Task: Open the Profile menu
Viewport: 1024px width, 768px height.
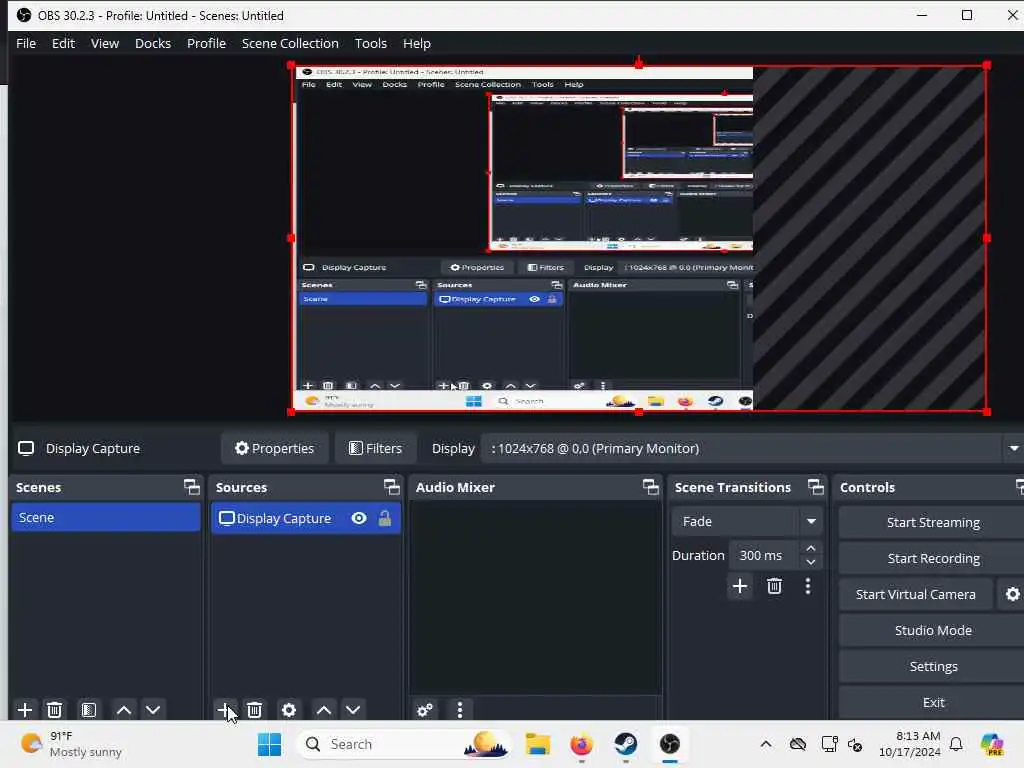Action: coord(206,43)
